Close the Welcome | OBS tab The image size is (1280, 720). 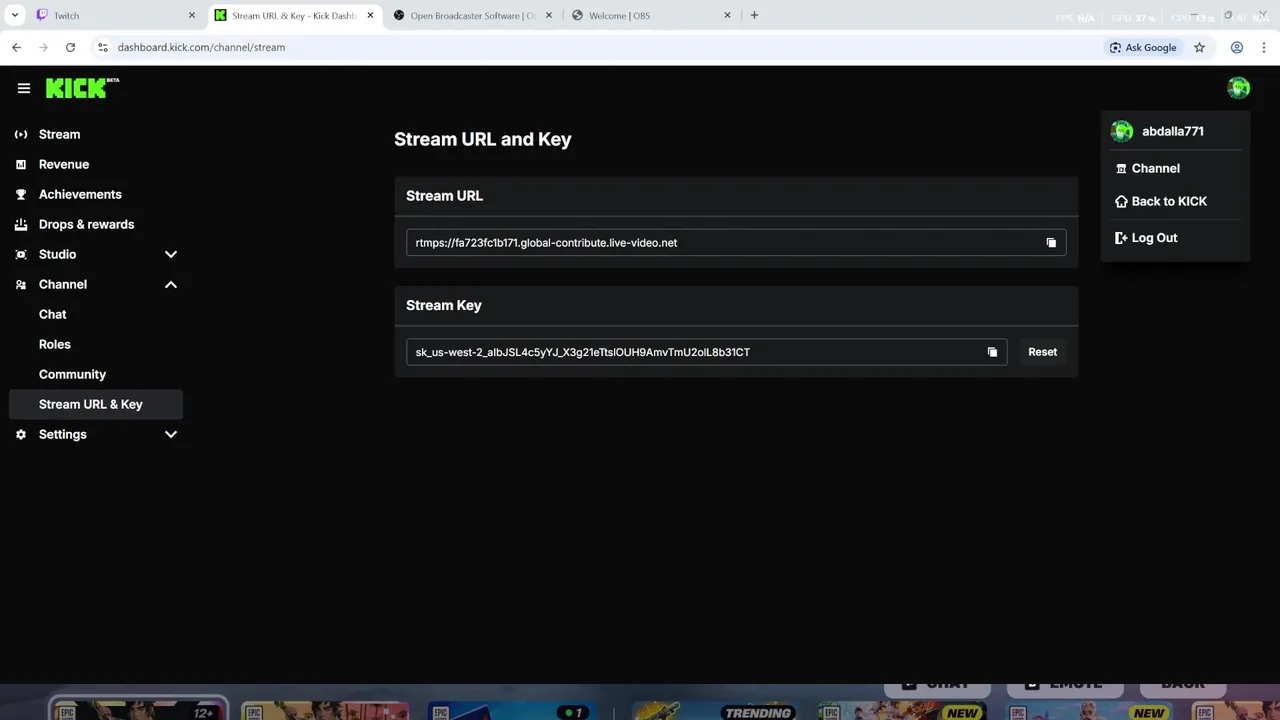tap(727, 15)
